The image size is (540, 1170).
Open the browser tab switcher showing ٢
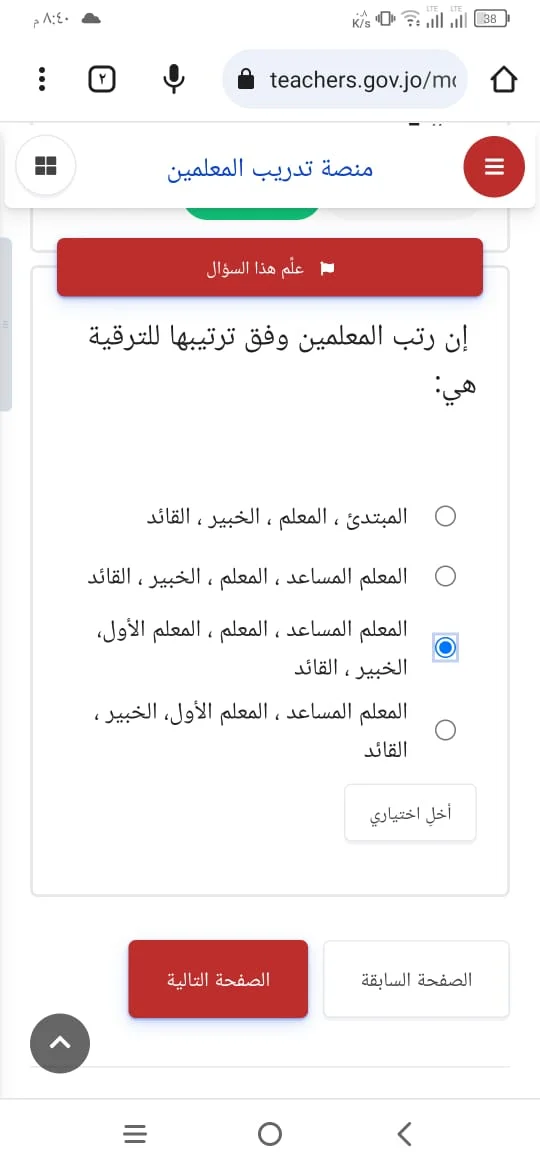tap(102, 79)
